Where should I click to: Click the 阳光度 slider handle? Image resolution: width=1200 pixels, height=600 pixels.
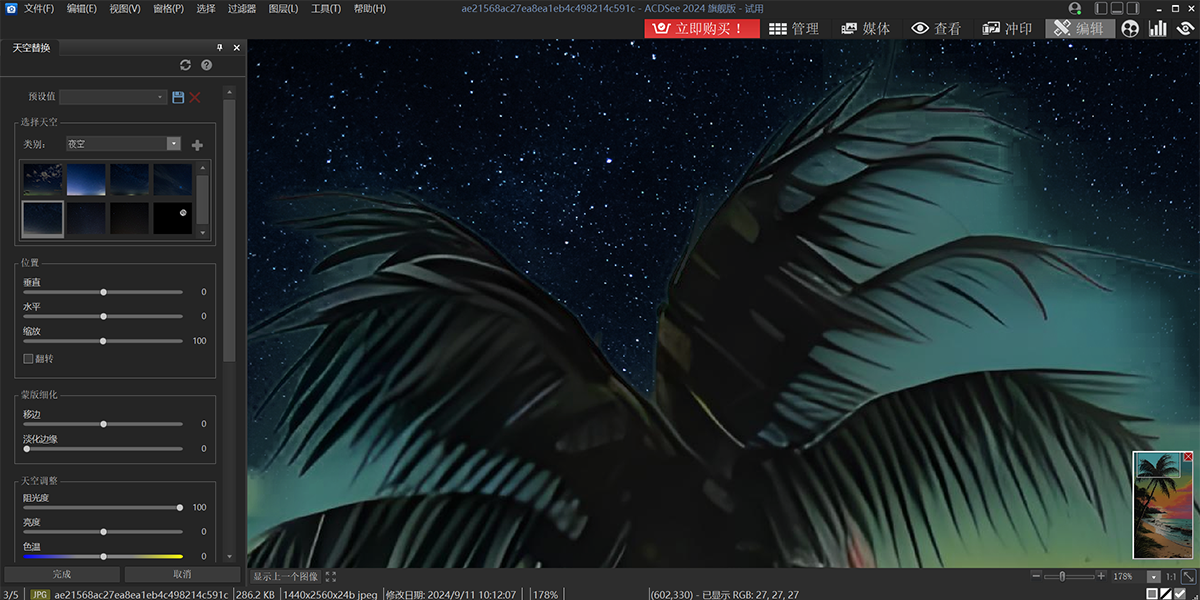click(180, 507)
